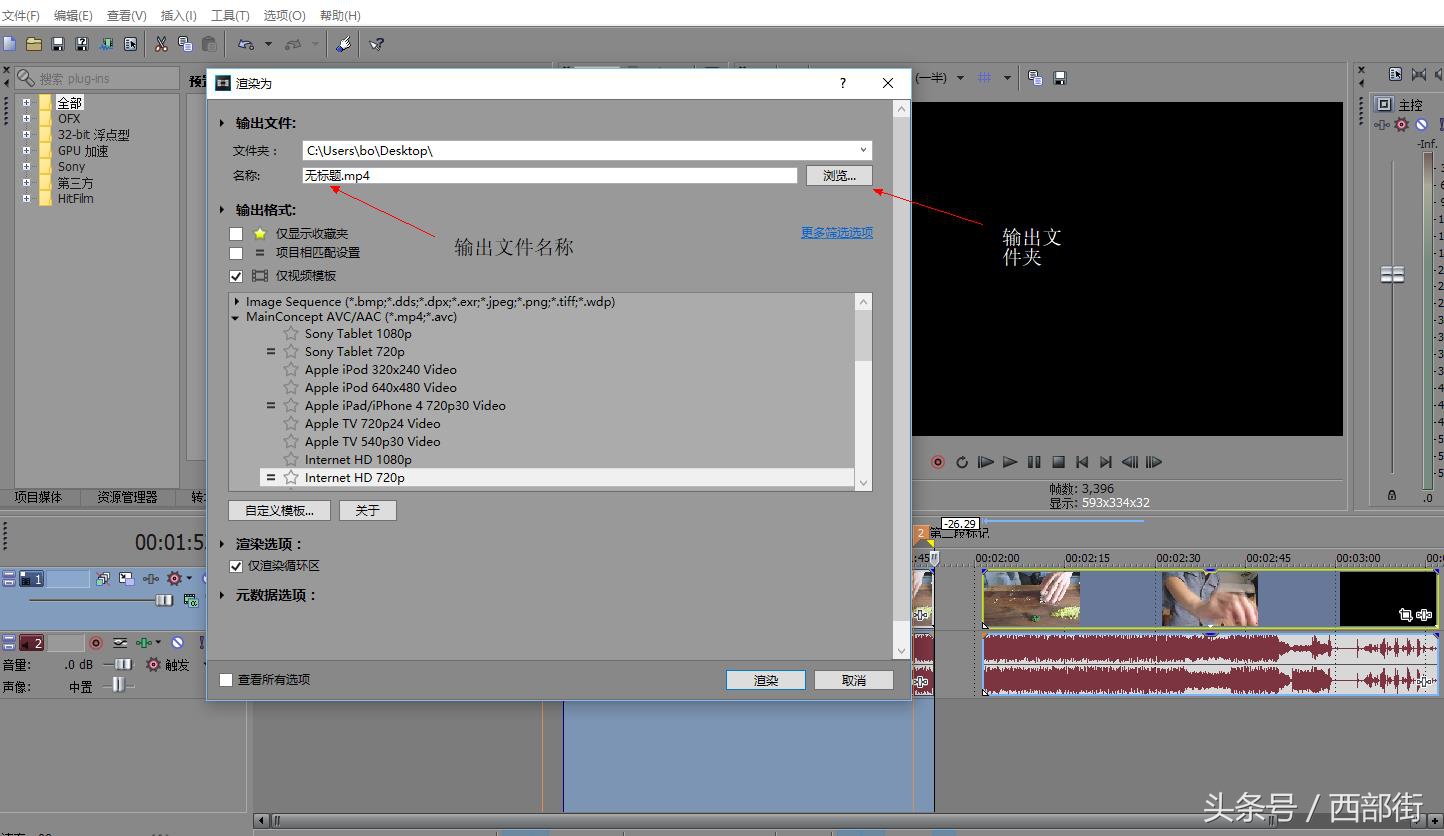Open the 工具(T) menu
Image resolution: width=1444 pixels, height=836 pixels.
[x=230, y=16]
